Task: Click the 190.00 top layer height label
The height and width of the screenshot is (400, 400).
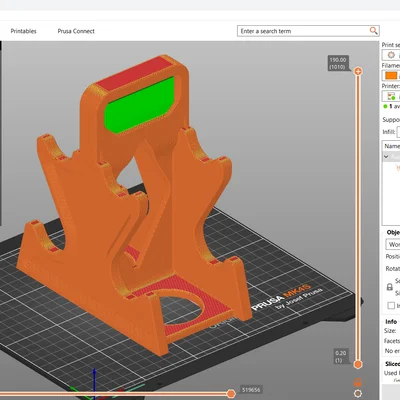Action: (x=338, y=63)
